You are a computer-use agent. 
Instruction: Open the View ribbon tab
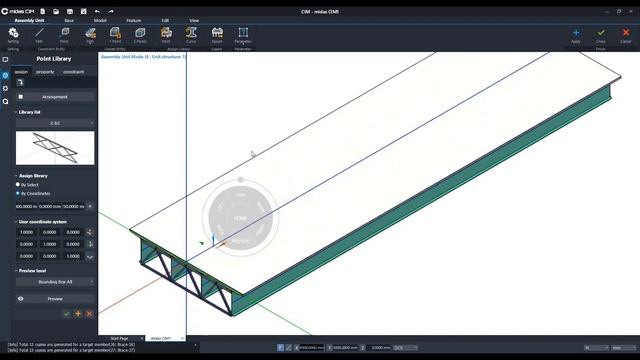click(194, 20)
